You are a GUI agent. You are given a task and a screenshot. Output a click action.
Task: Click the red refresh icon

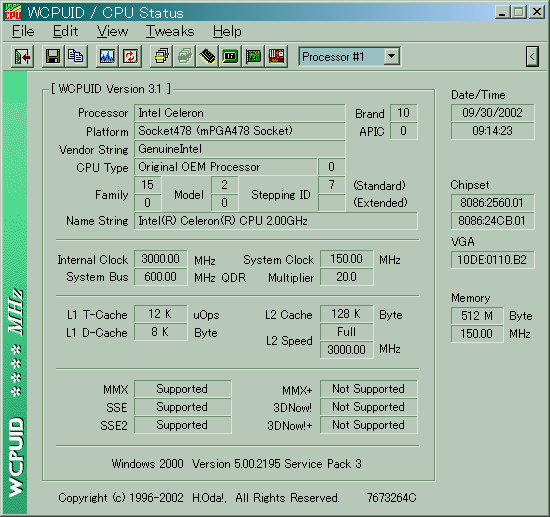tap(130, 56)
